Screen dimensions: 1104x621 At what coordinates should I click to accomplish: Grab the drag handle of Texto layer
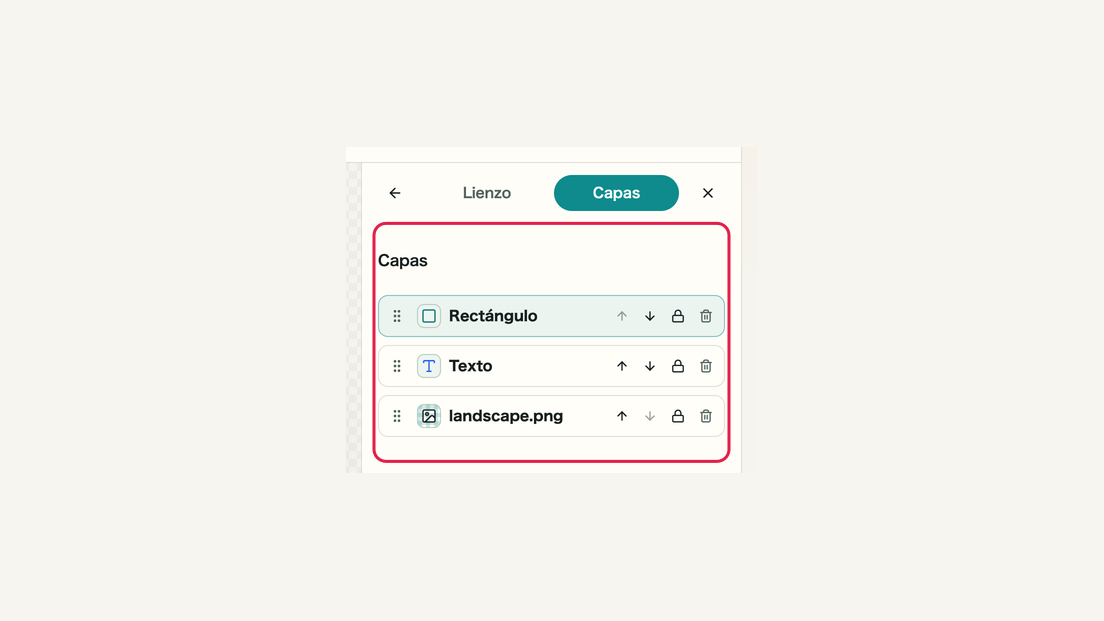[397, 366]
